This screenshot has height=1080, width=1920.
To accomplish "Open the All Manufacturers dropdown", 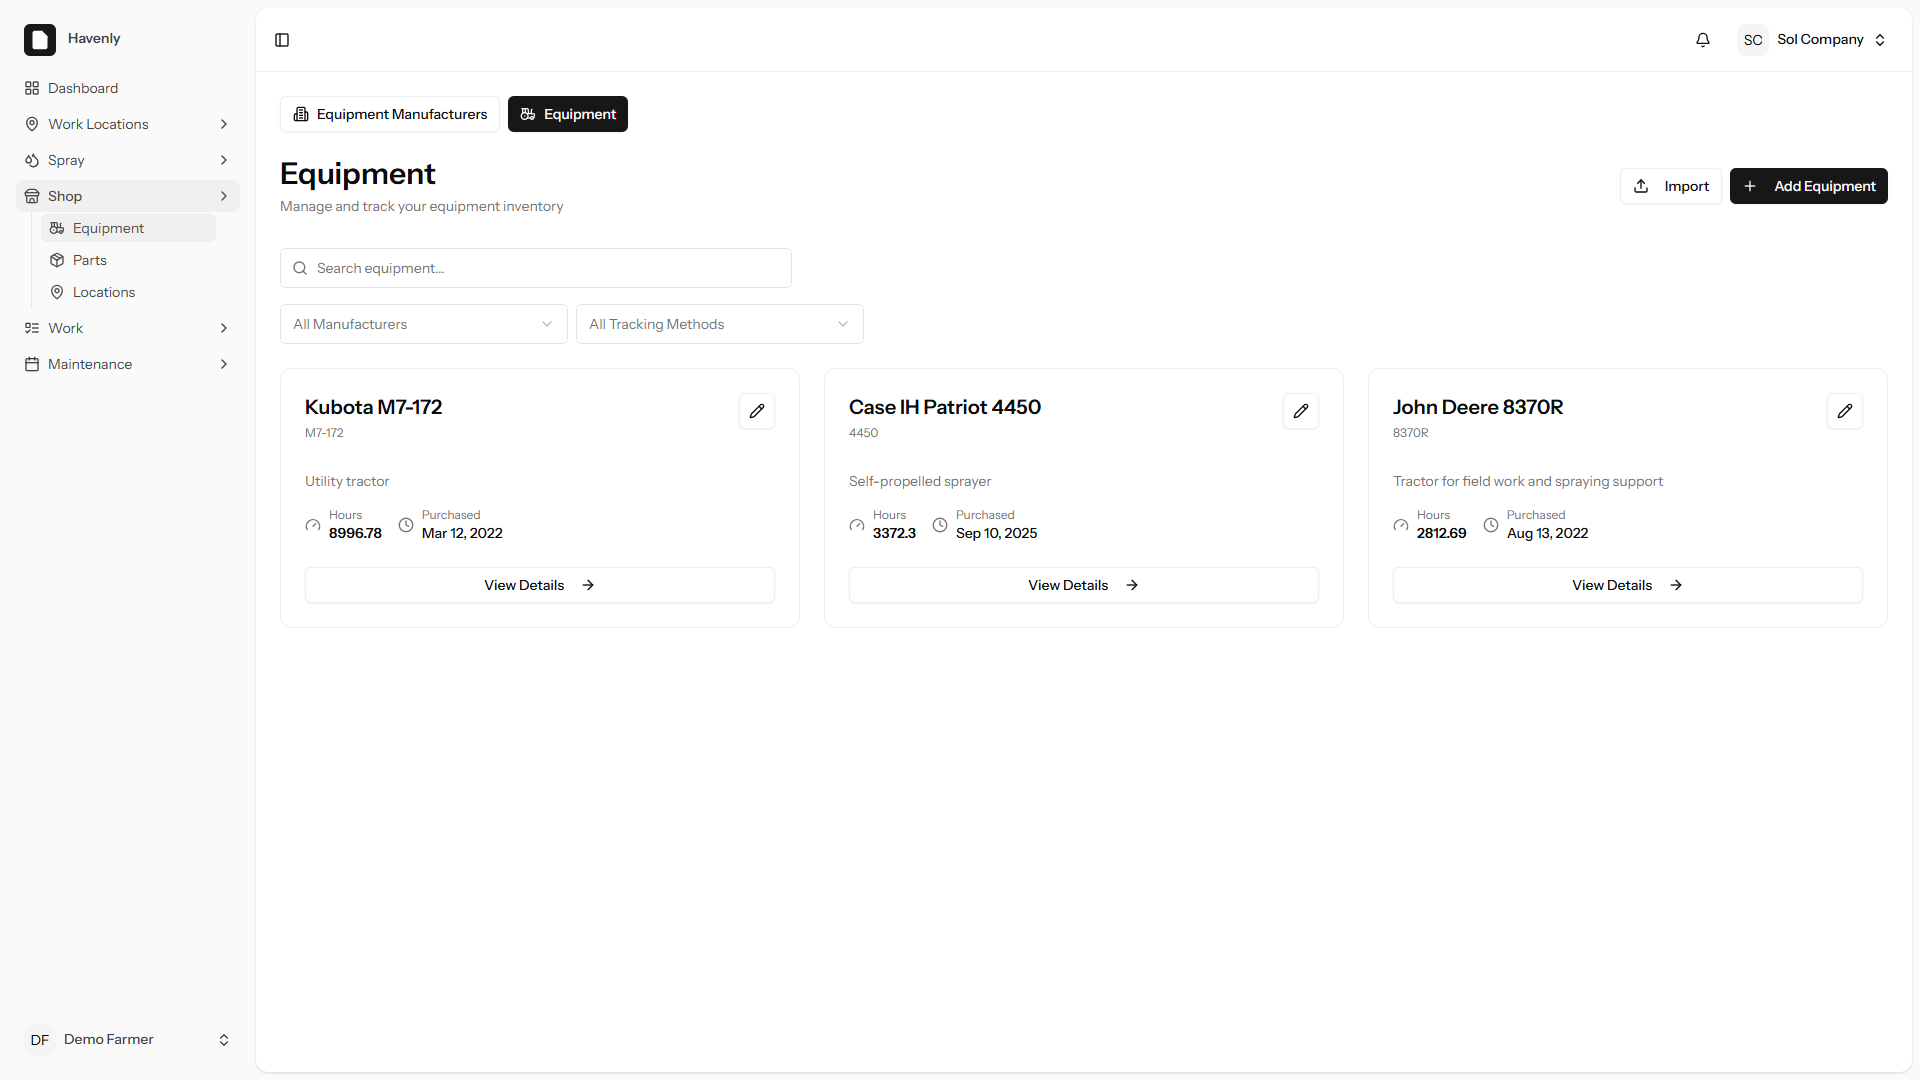I will click(x=424, y=324).
